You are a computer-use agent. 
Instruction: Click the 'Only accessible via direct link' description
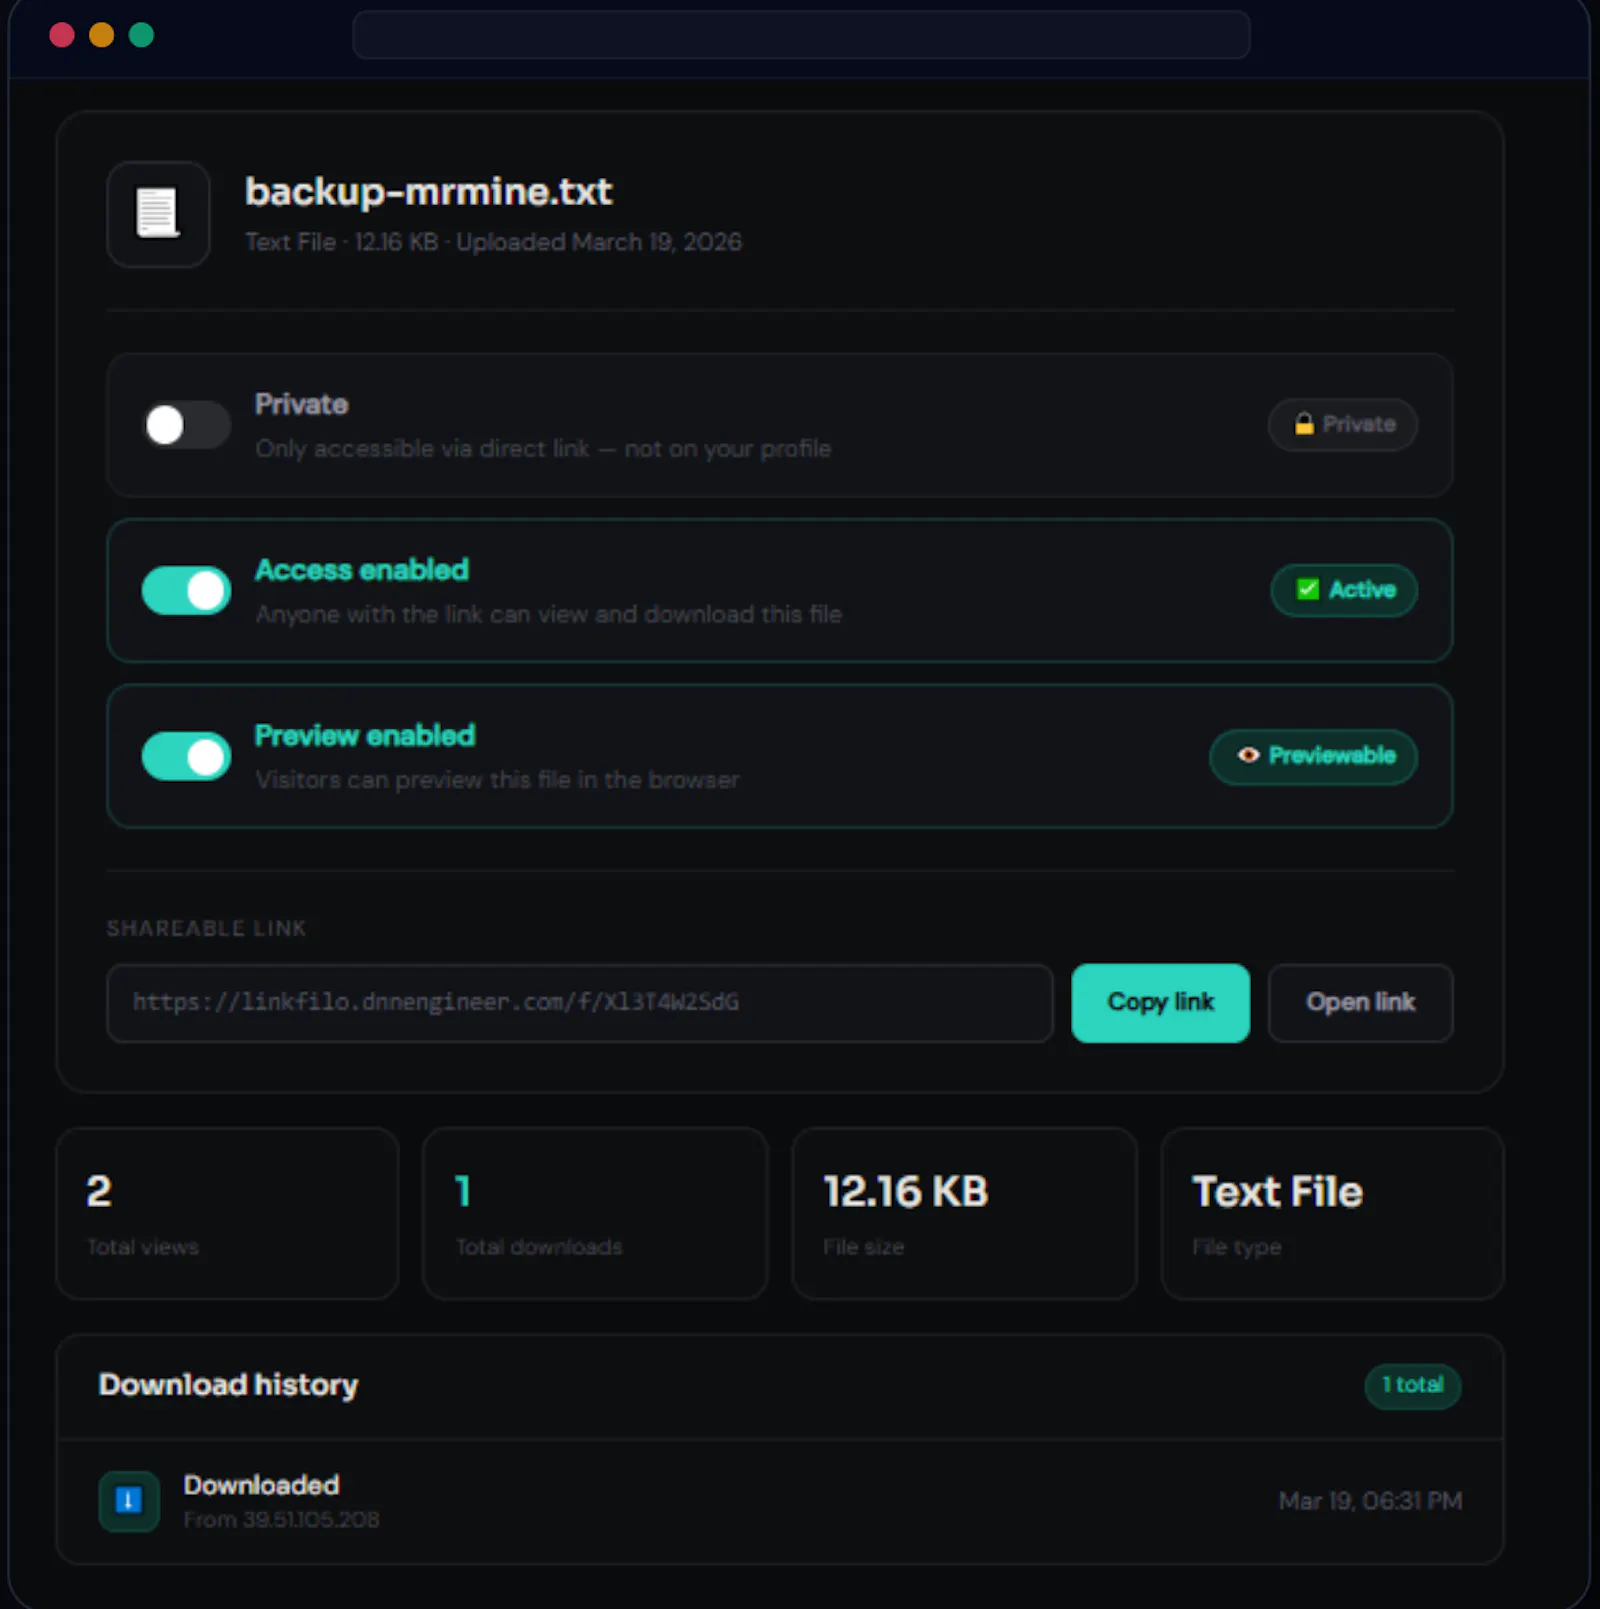click(x=543, y=449)
